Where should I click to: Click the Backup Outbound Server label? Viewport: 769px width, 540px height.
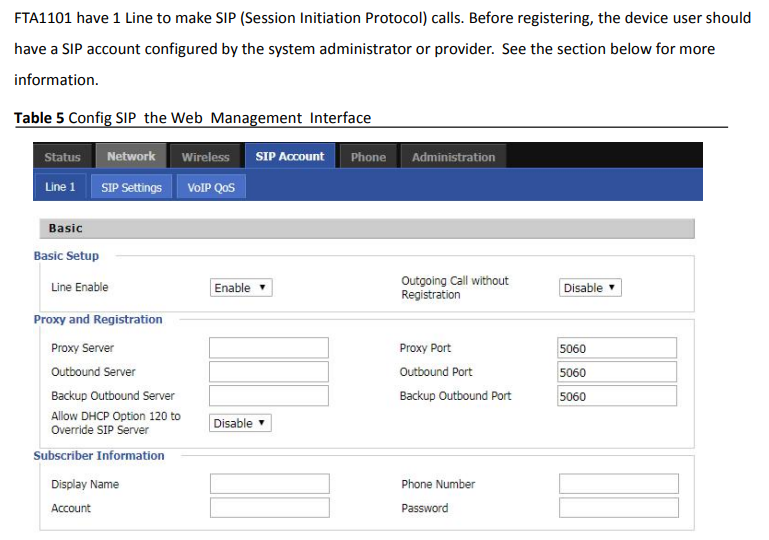pos(113,396)
